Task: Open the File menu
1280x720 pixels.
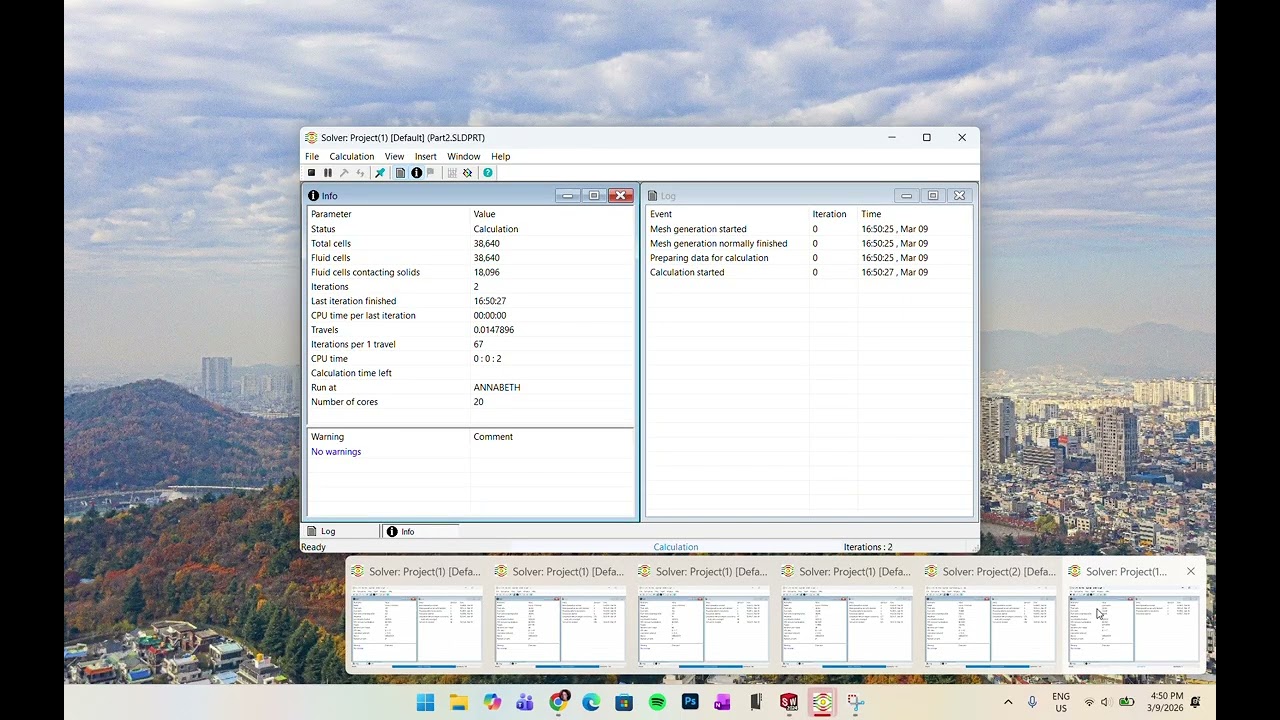Action: tap(312, 156)
